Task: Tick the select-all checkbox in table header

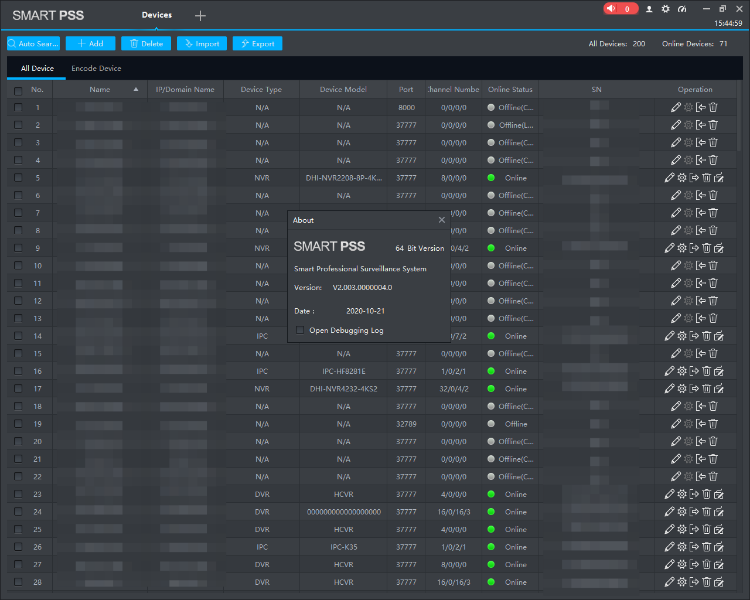Action: click(18, 91)
